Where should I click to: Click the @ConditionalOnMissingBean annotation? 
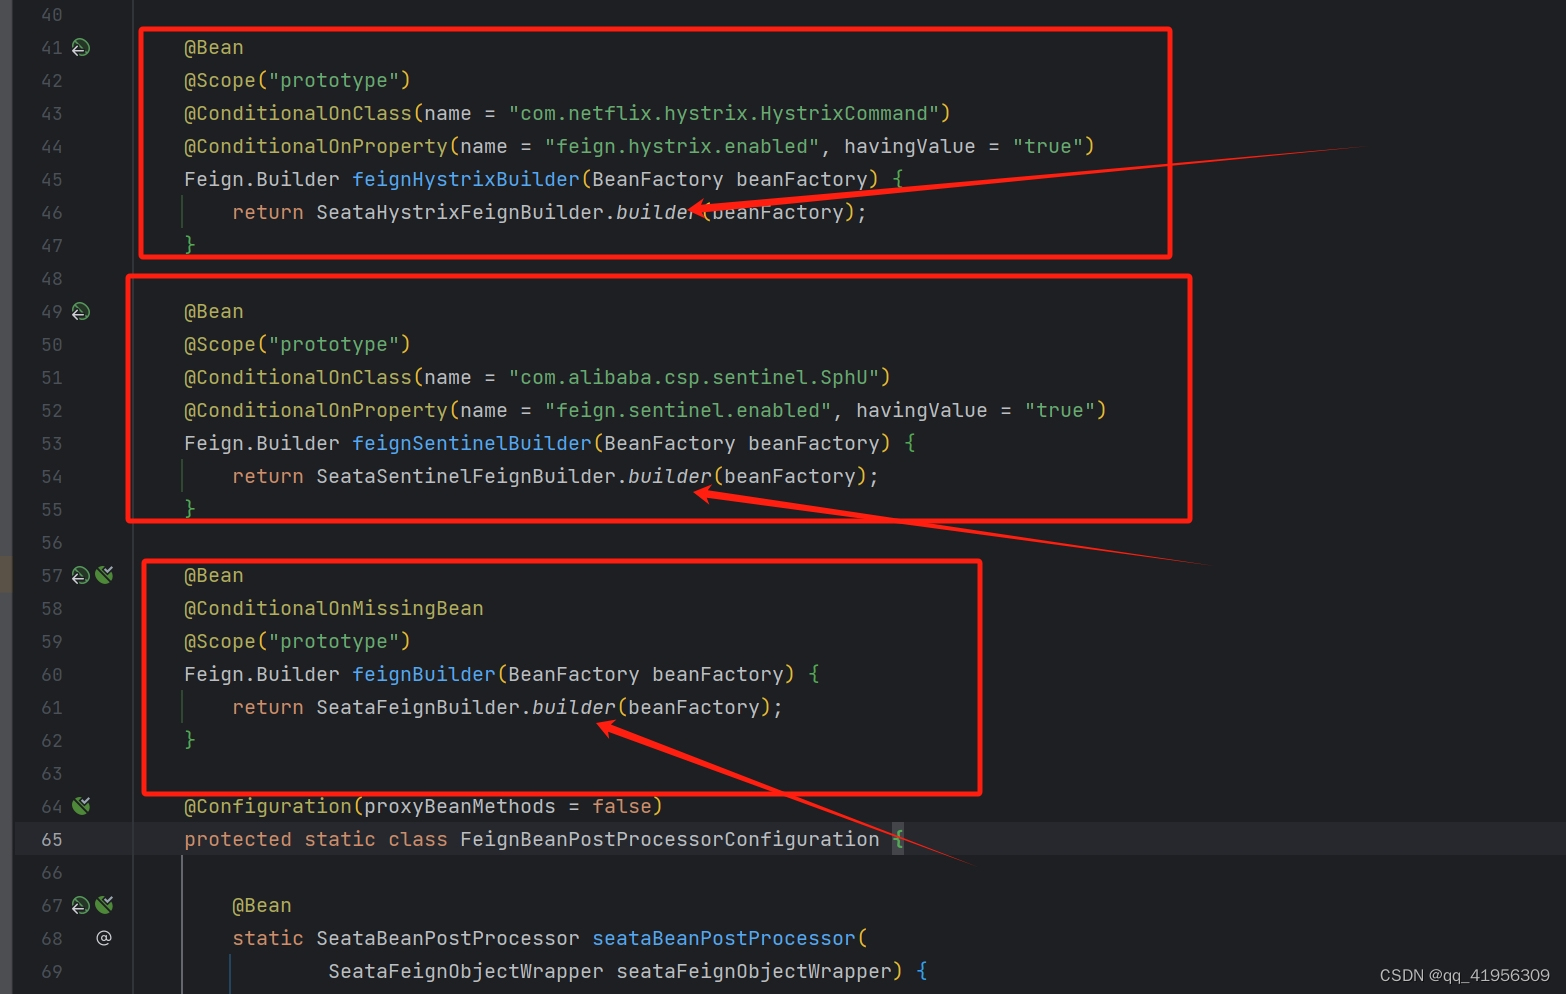point(334,608)
